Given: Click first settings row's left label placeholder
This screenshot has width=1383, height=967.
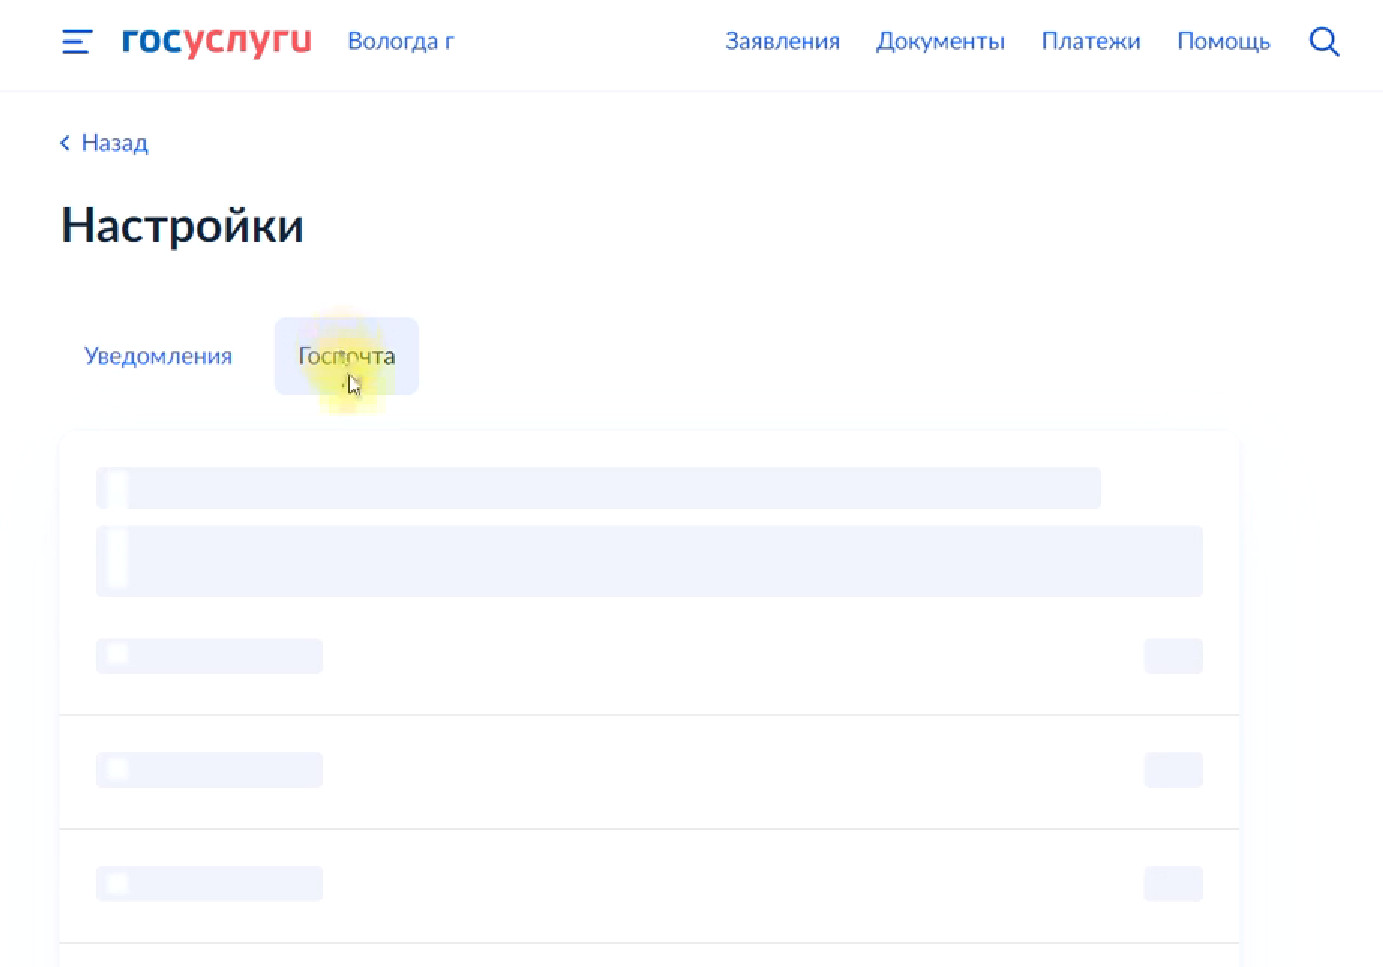Looking at the screenshot, I should pos(209,656).
